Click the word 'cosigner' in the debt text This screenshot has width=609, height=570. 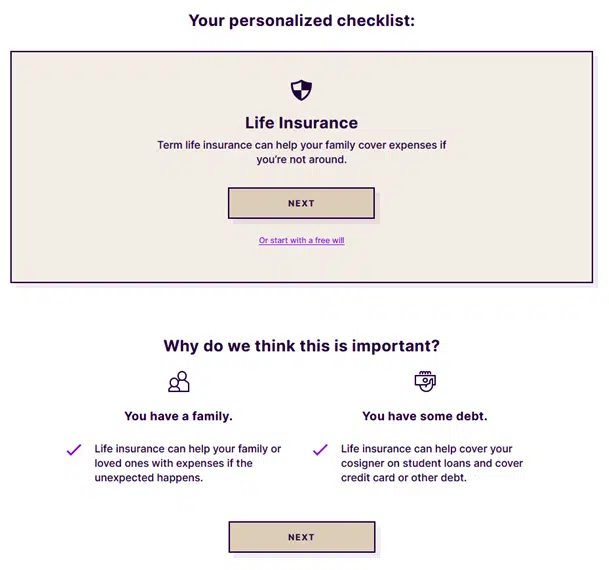click(366, 463)
